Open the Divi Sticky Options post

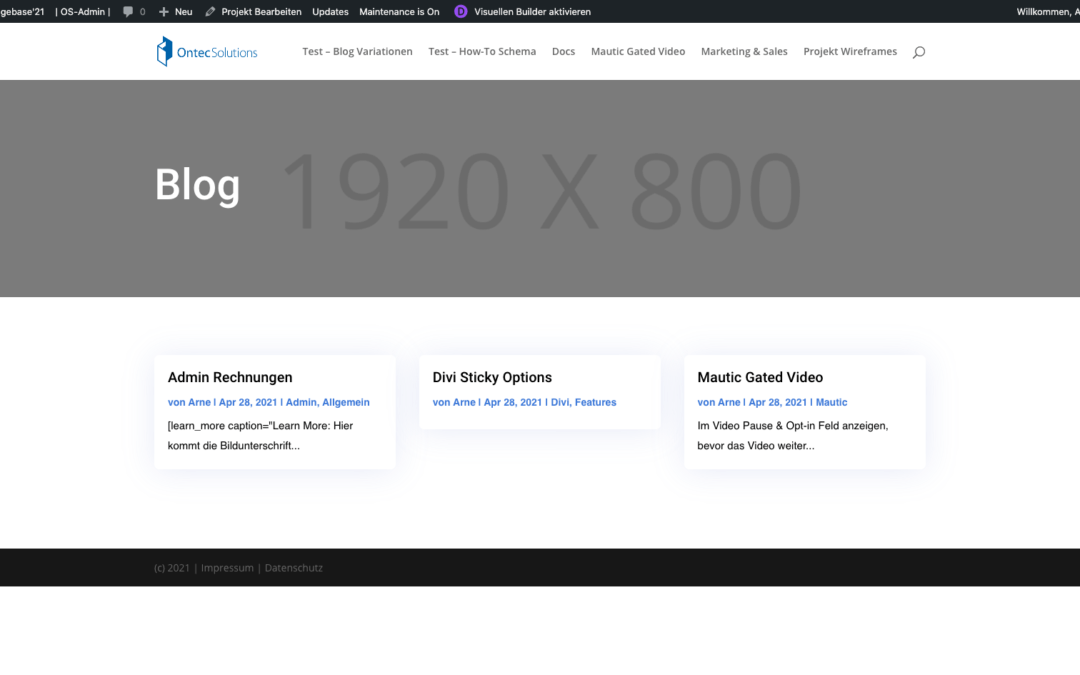(492, 378)
